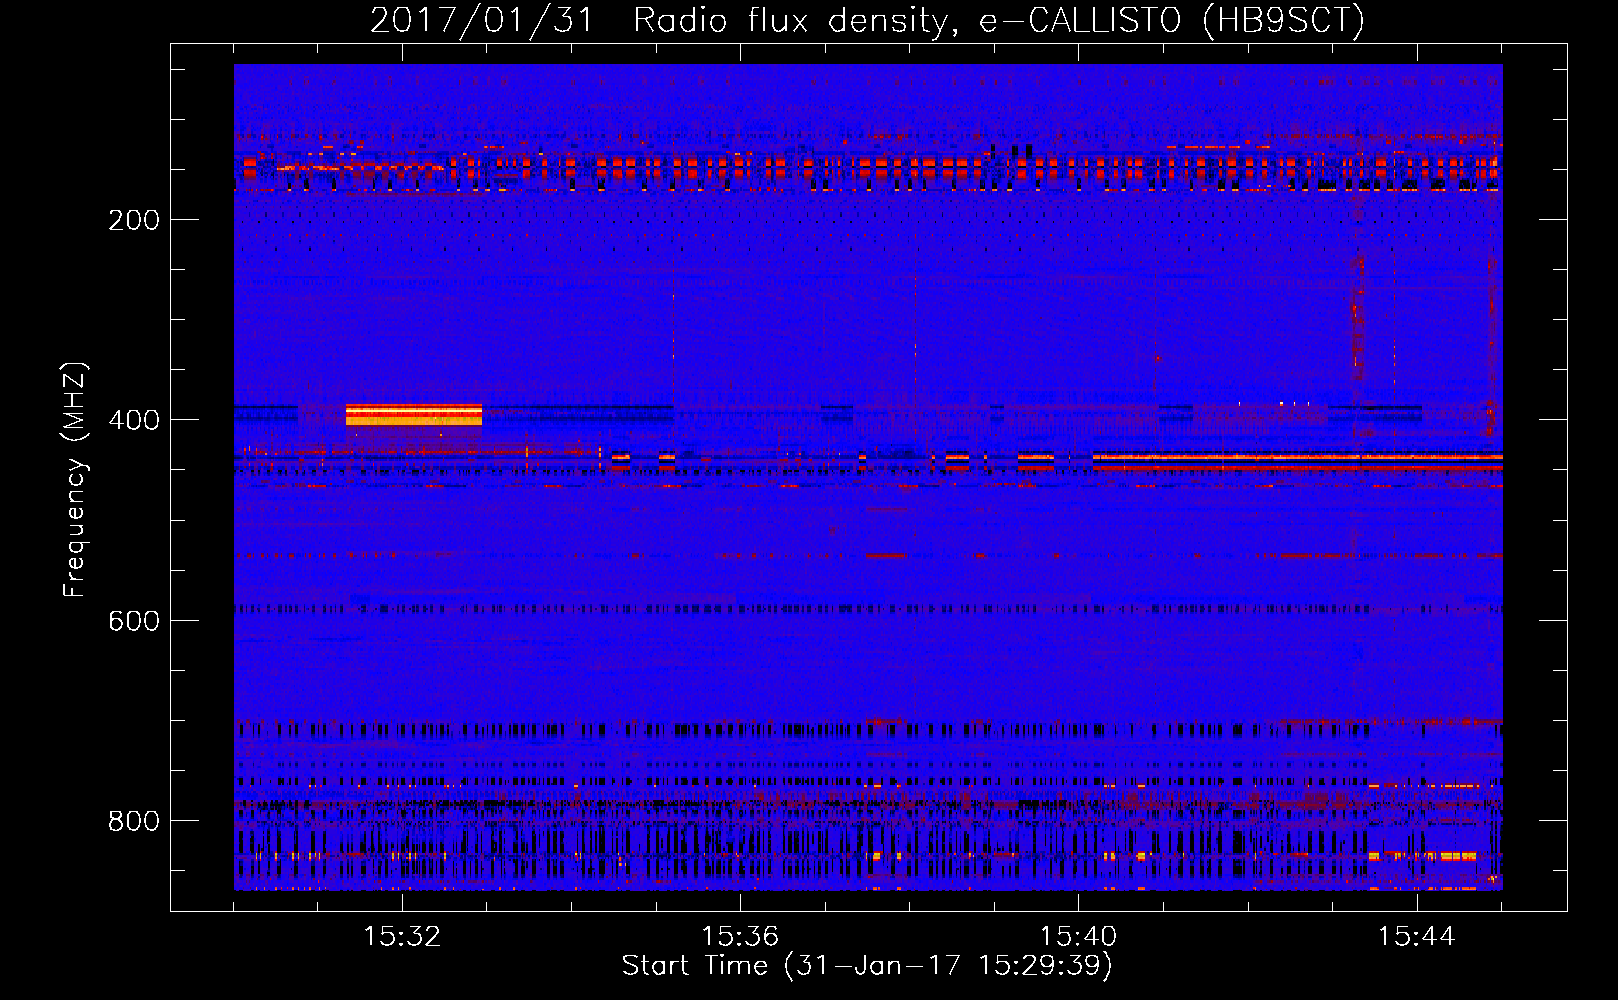1618x1000 pixels.
Task: Click the long red emission band near 440 MHz
Action: point(1298,462)
